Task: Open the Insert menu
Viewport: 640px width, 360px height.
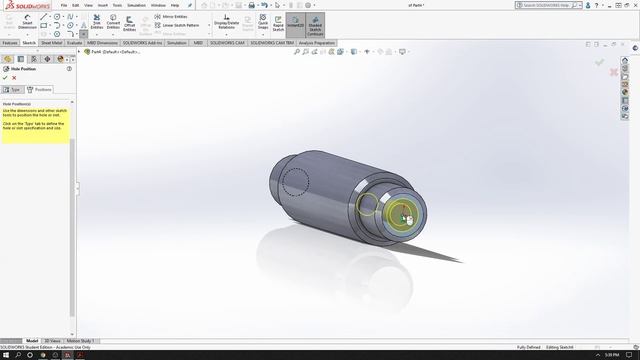Action: 103,5
